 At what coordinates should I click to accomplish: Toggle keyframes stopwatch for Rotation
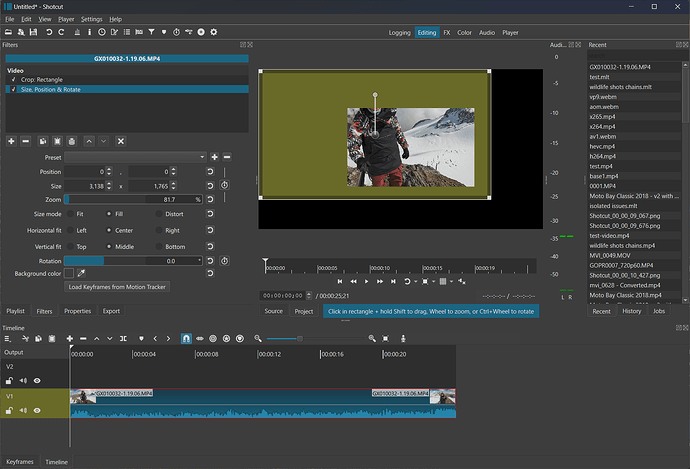pyautogui.click(x=224, y=260)
